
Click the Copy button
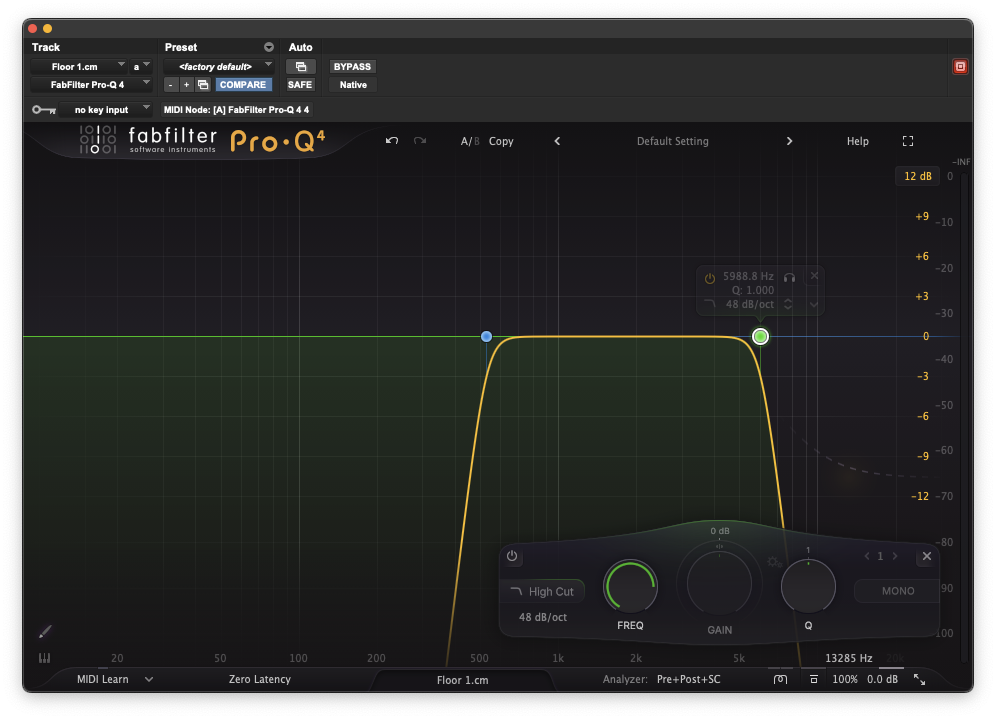tap(501, 141)
